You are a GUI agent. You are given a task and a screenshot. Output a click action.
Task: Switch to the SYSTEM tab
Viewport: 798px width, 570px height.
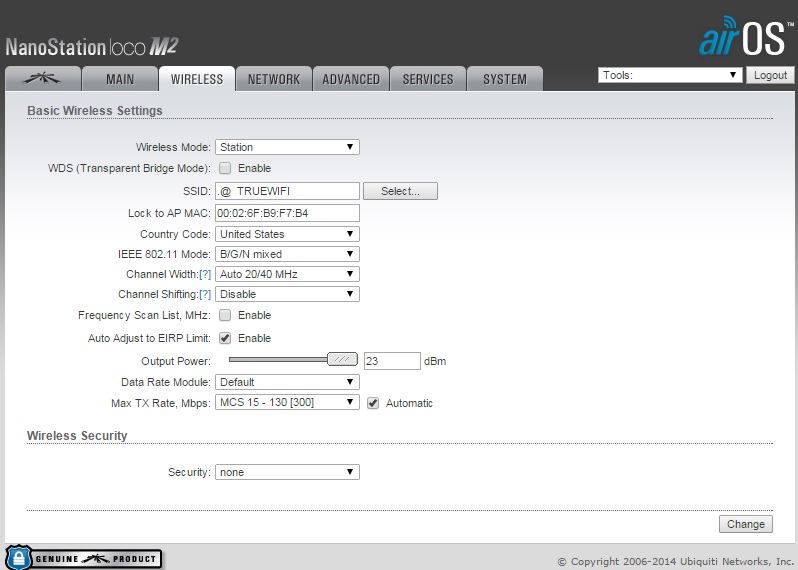pyautogui.click(x=505, y=79)
